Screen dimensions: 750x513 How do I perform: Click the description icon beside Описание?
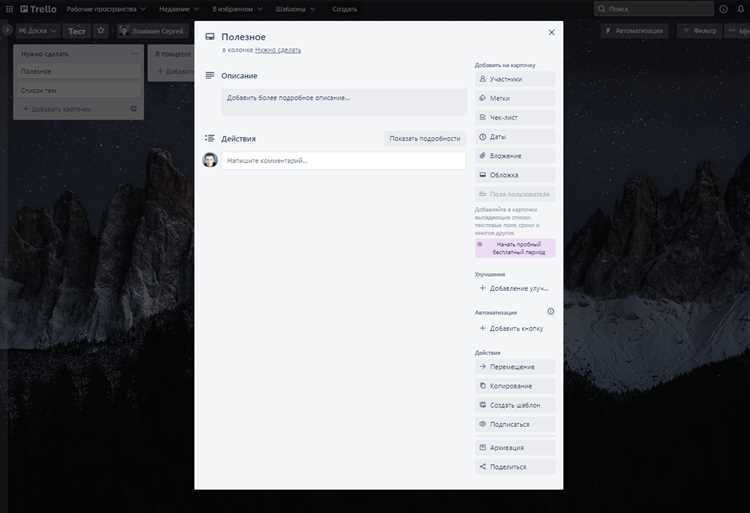pyautogui.click(x=210, y=76)
